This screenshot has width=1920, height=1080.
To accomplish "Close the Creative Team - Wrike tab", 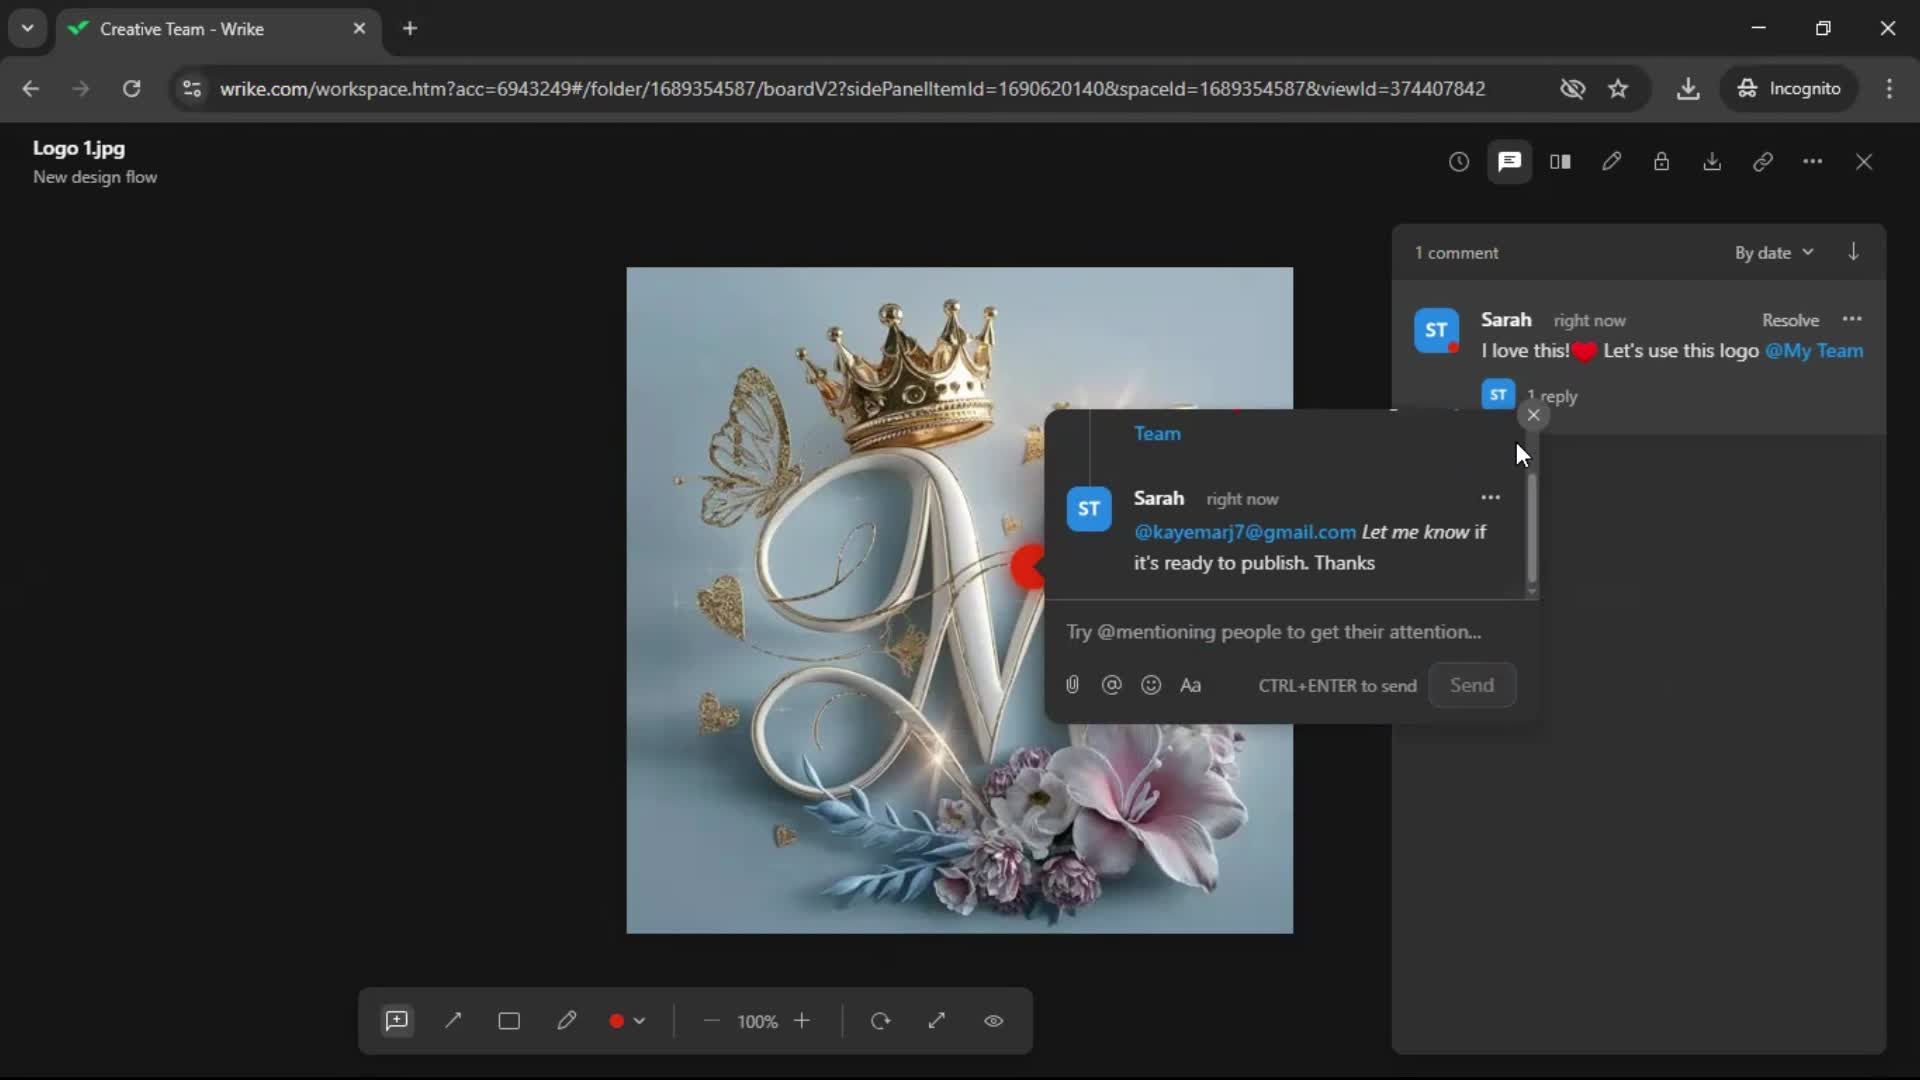I will (x=359, y=29).
